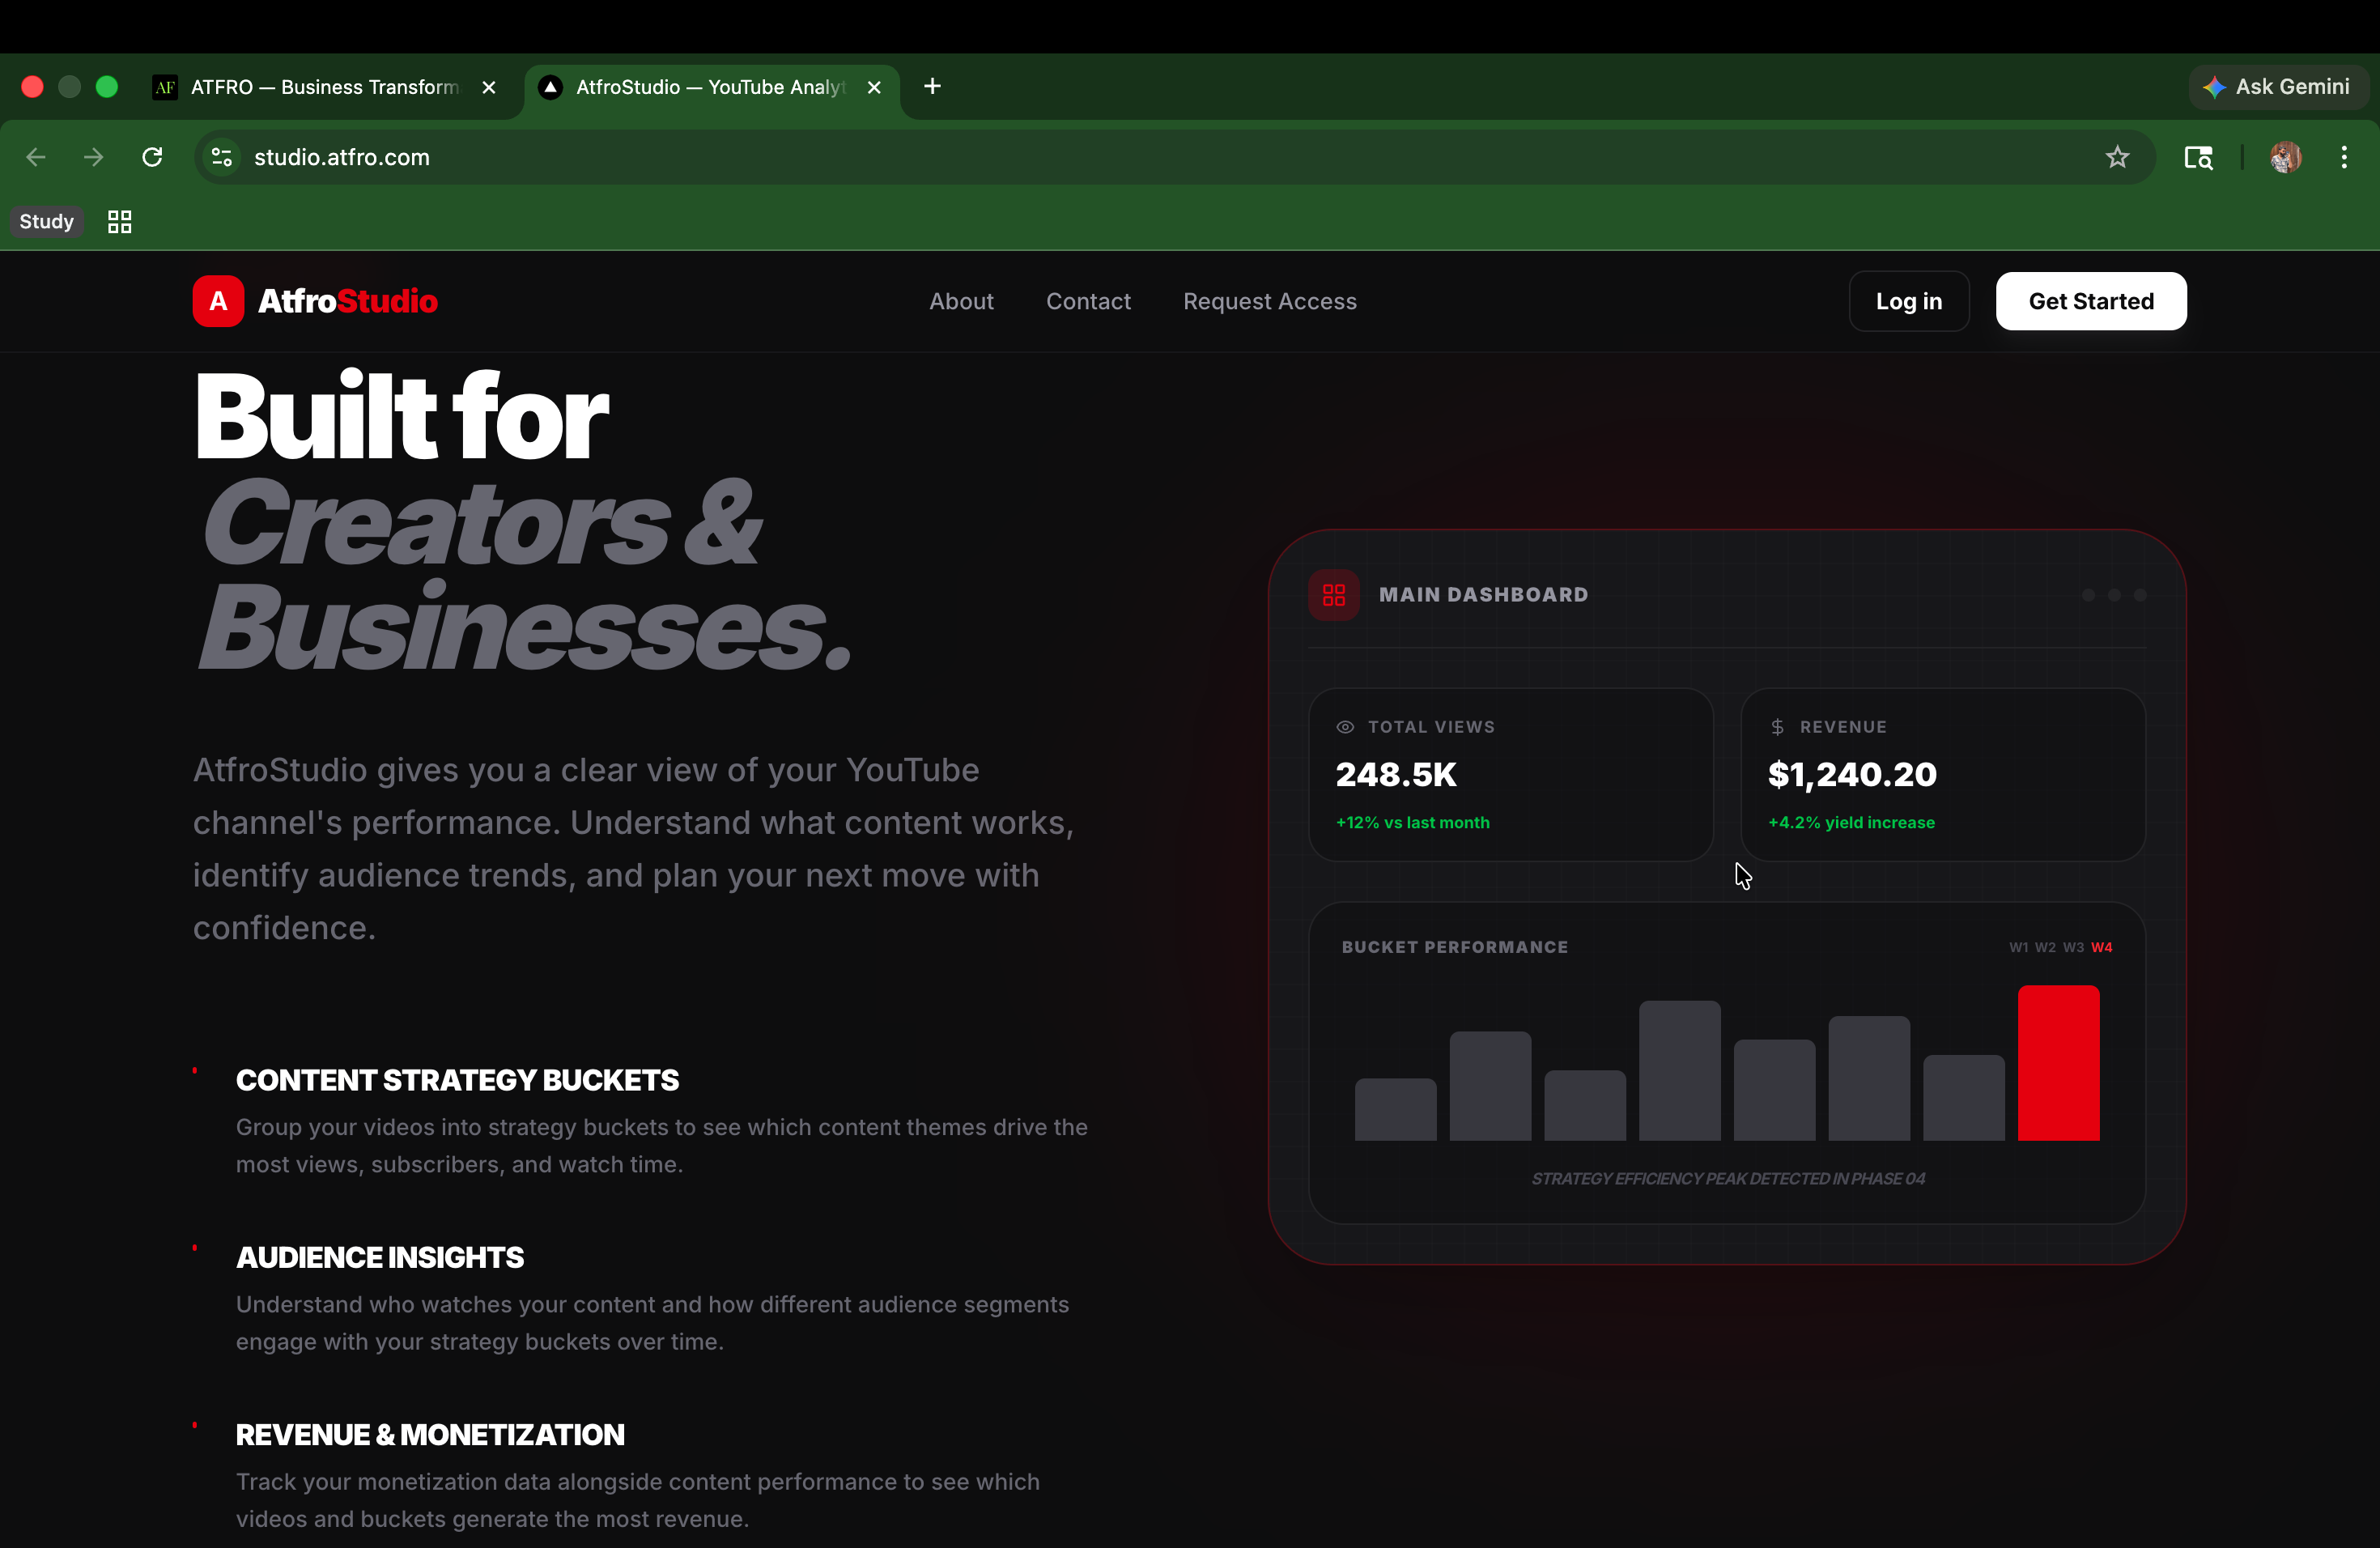
Task: Open a new tab with plus button
Action: [932, 86]
